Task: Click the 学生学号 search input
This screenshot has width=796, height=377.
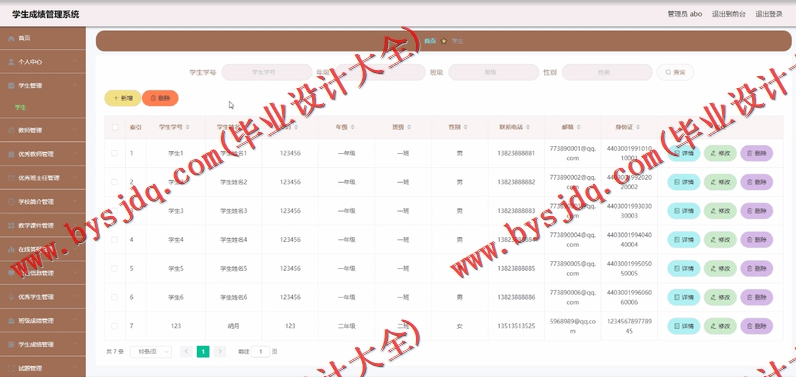Action: coord(267,73)
